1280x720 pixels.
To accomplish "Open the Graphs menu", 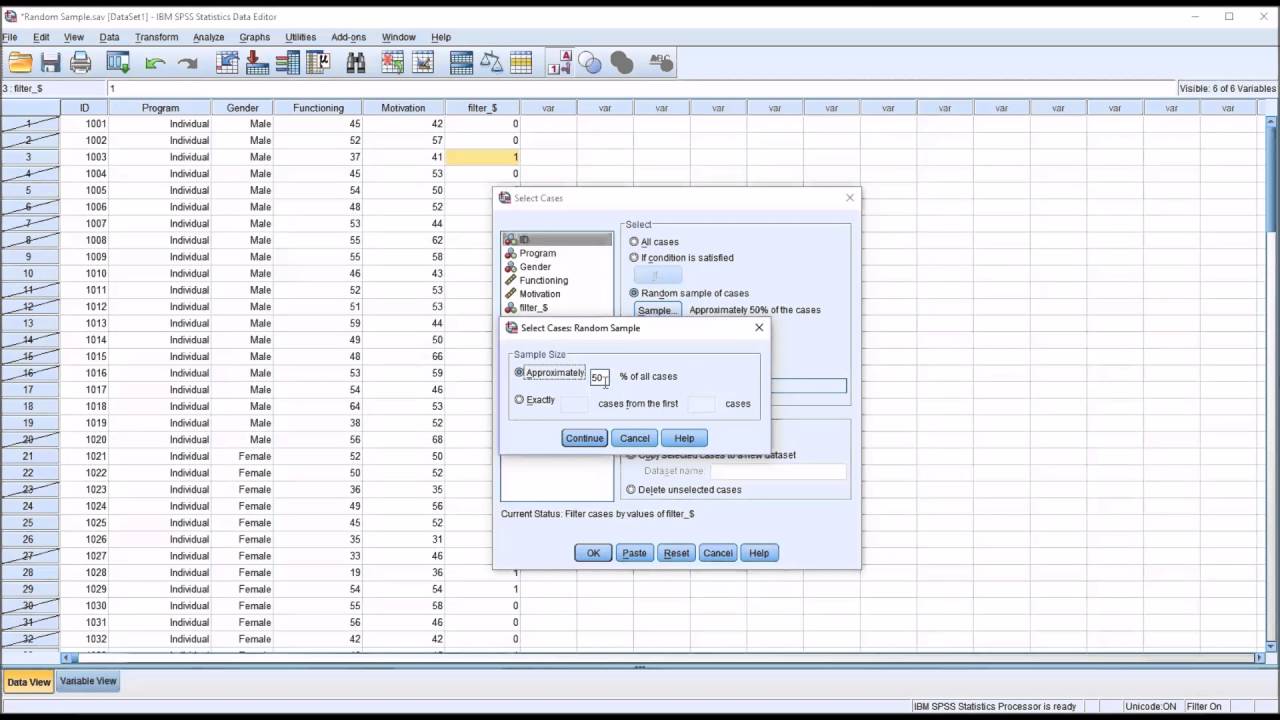I will [x=254, y=37].
